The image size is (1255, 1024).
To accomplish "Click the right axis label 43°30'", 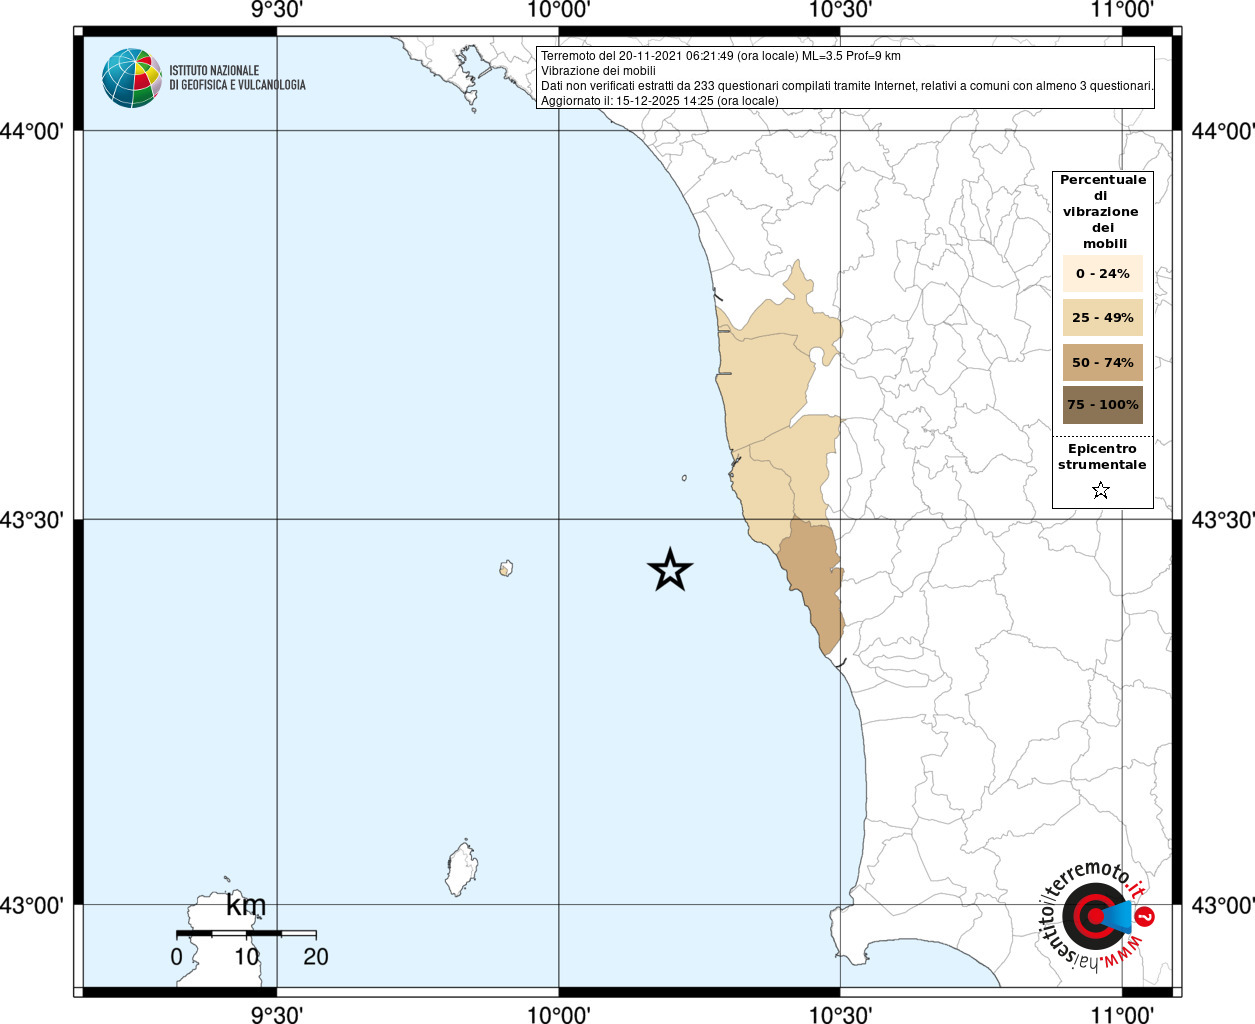I will [1223, 520].
